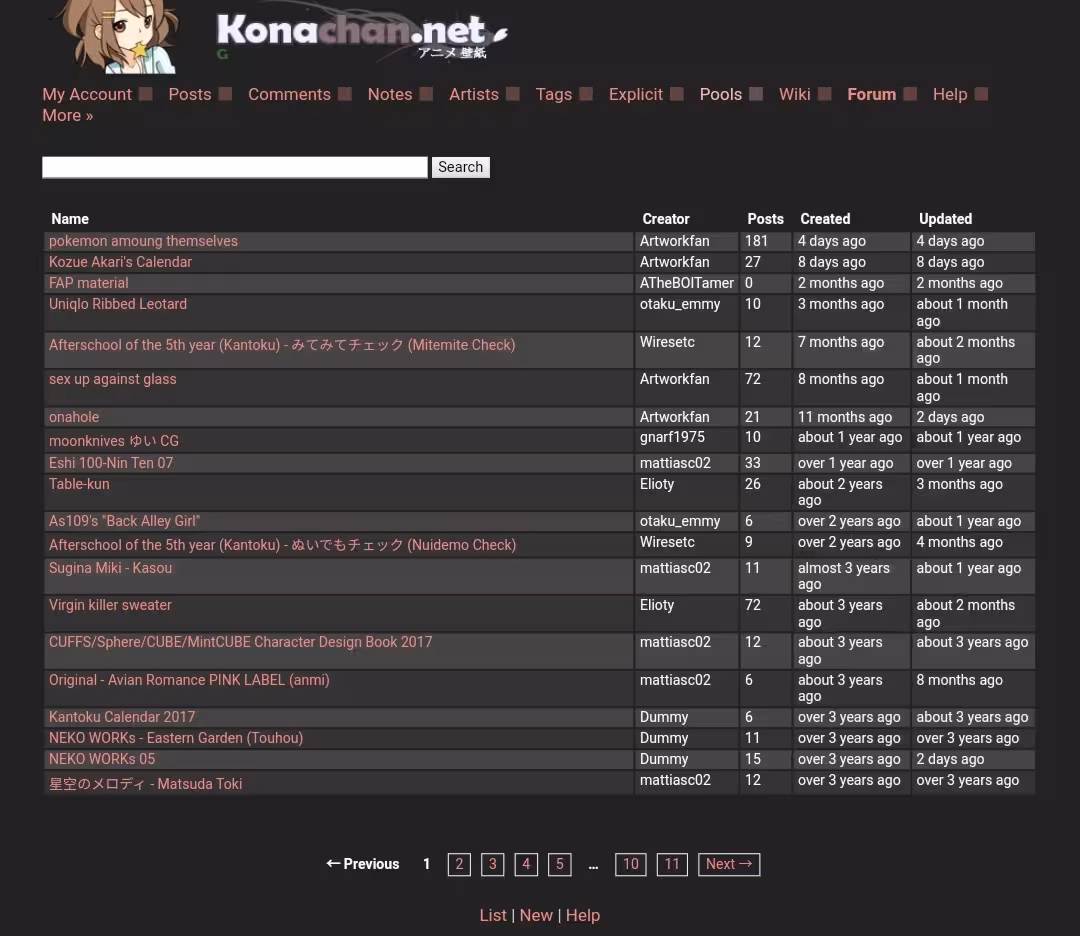Open the Table-kun pool

point(79,484)
